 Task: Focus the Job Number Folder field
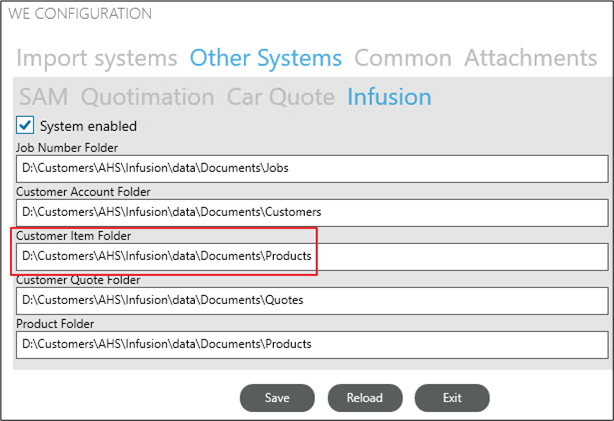312,168
